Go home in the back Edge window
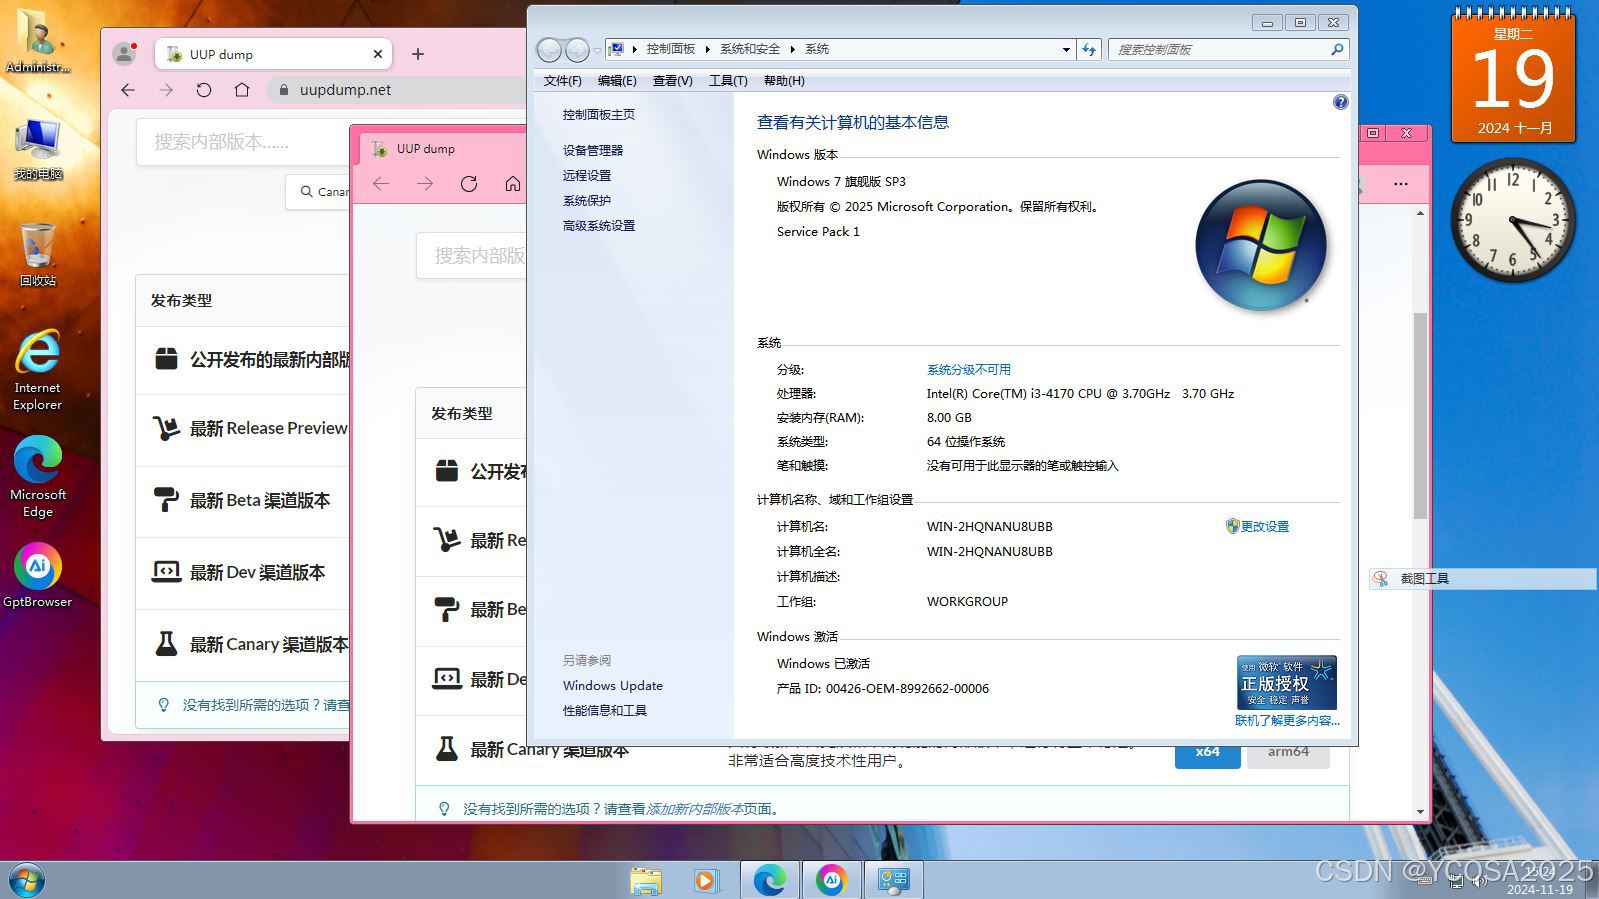 (242, 90)
